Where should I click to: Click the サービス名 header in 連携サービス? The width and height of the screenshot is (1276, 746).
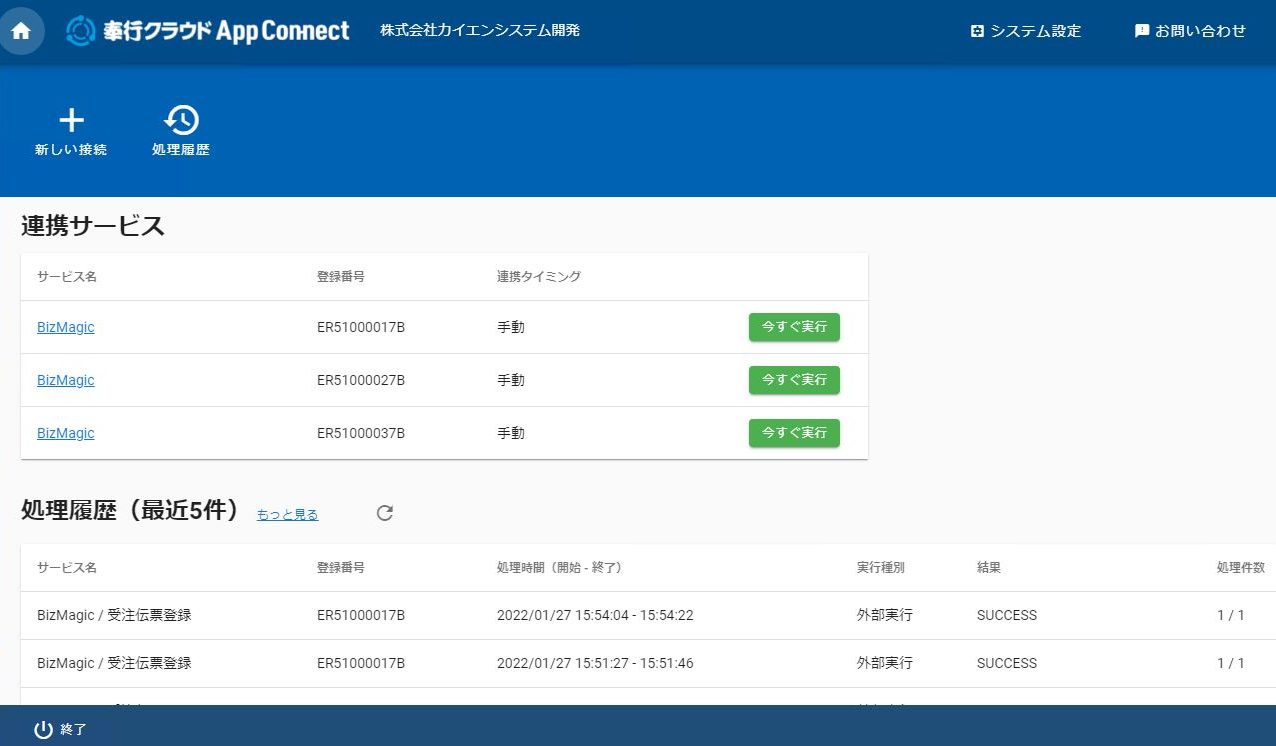click(67, 276)
